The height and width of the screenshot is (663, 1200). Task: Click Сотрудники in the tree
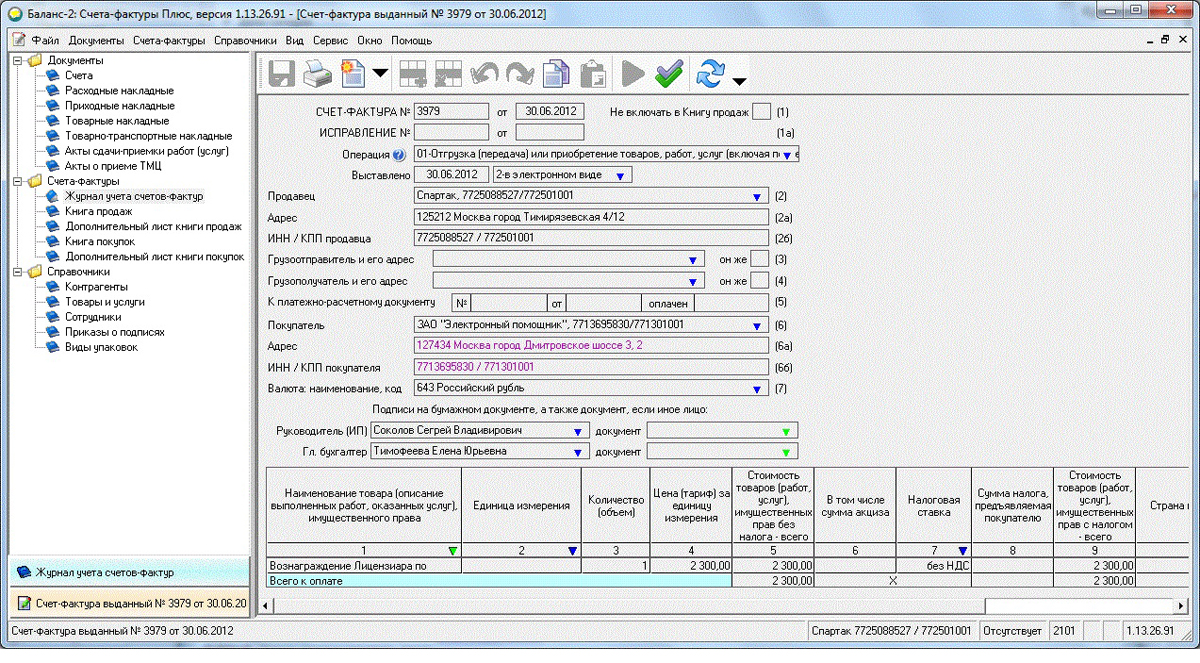point(93,317)
